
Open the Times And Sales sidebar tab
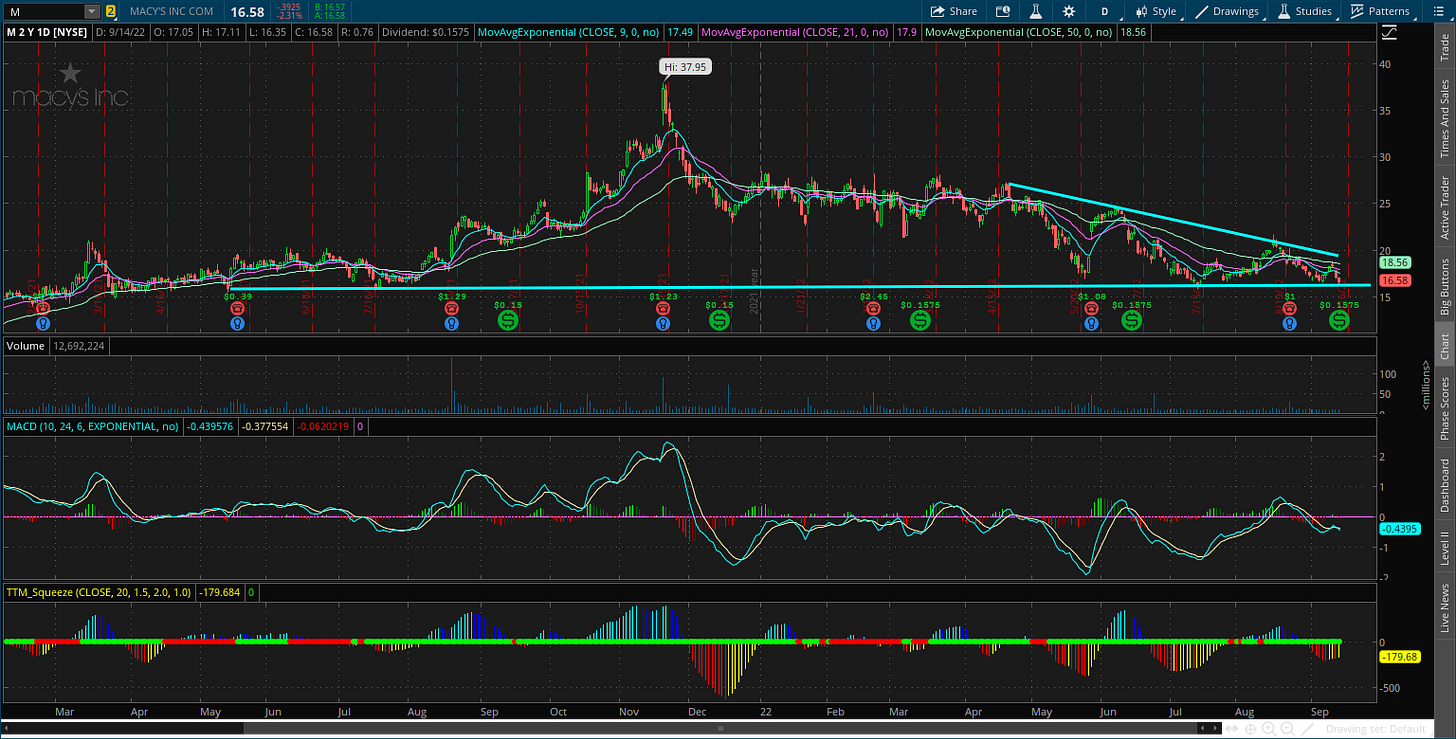coord(1444,118)
